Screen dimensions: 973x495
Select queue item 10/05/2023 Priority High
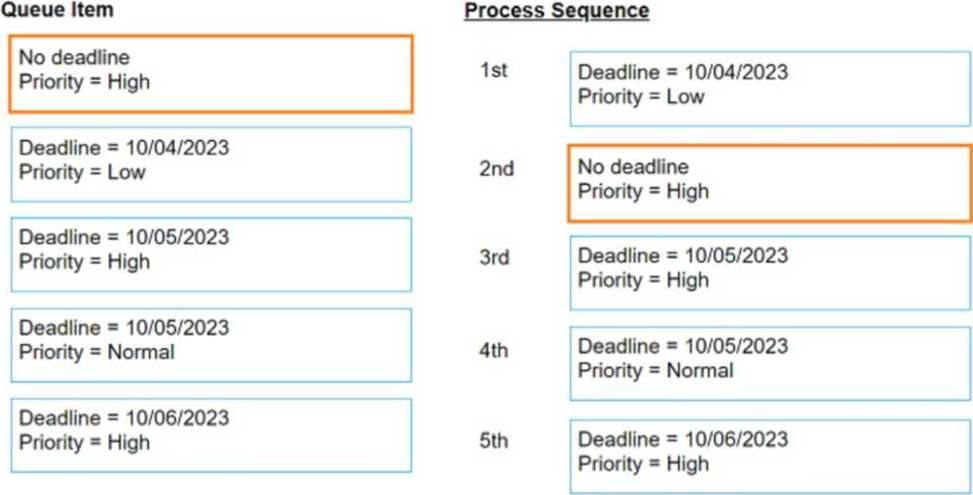click(x=211, y=254)
